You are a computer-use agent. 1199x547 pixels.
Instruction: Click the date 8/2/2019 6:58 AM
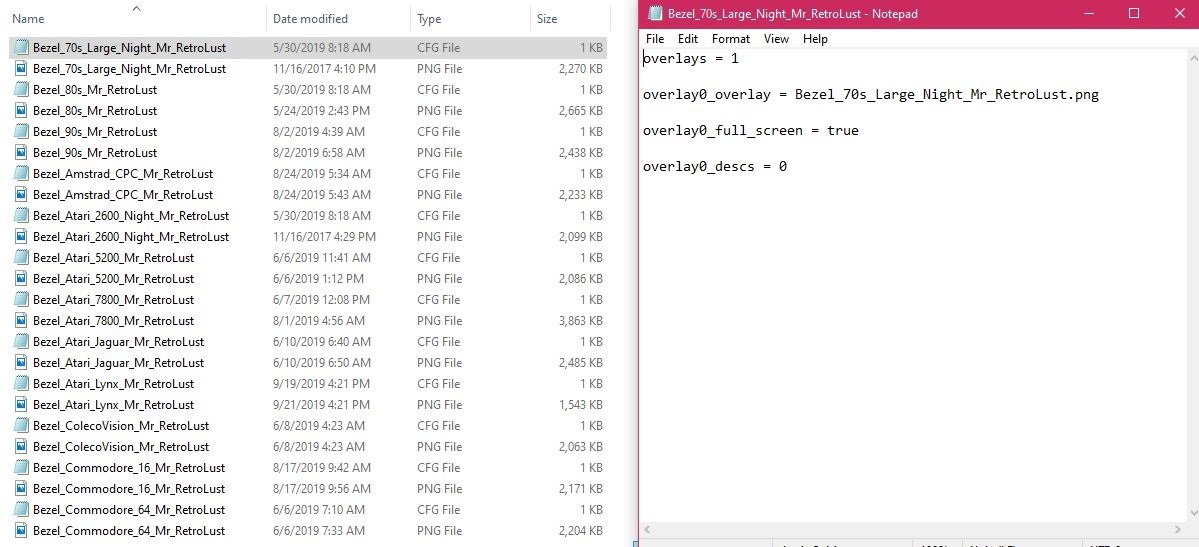click(x=319, y=153)
